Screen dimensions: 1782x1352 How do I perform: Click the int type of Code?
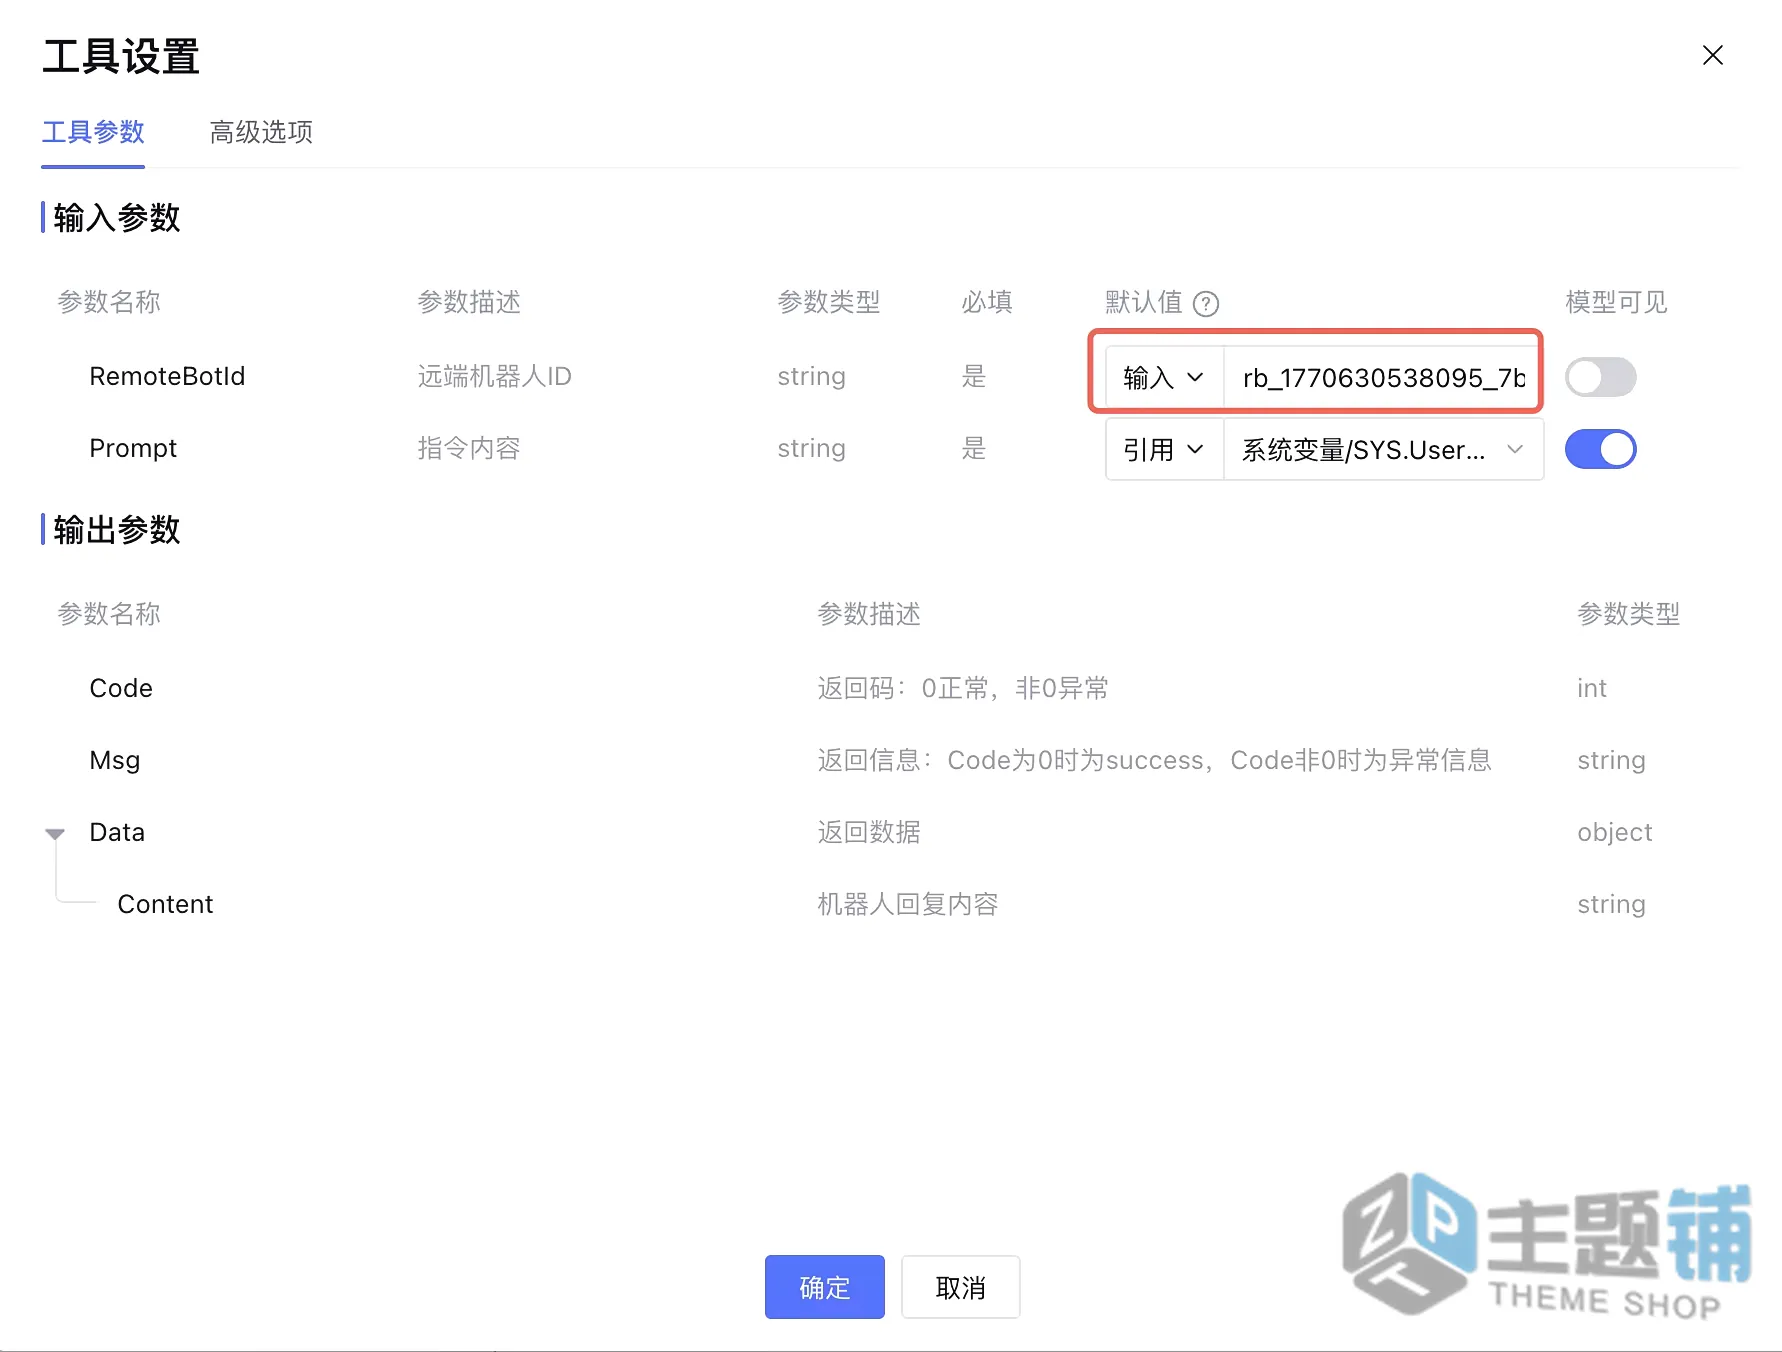point(1592,688)
